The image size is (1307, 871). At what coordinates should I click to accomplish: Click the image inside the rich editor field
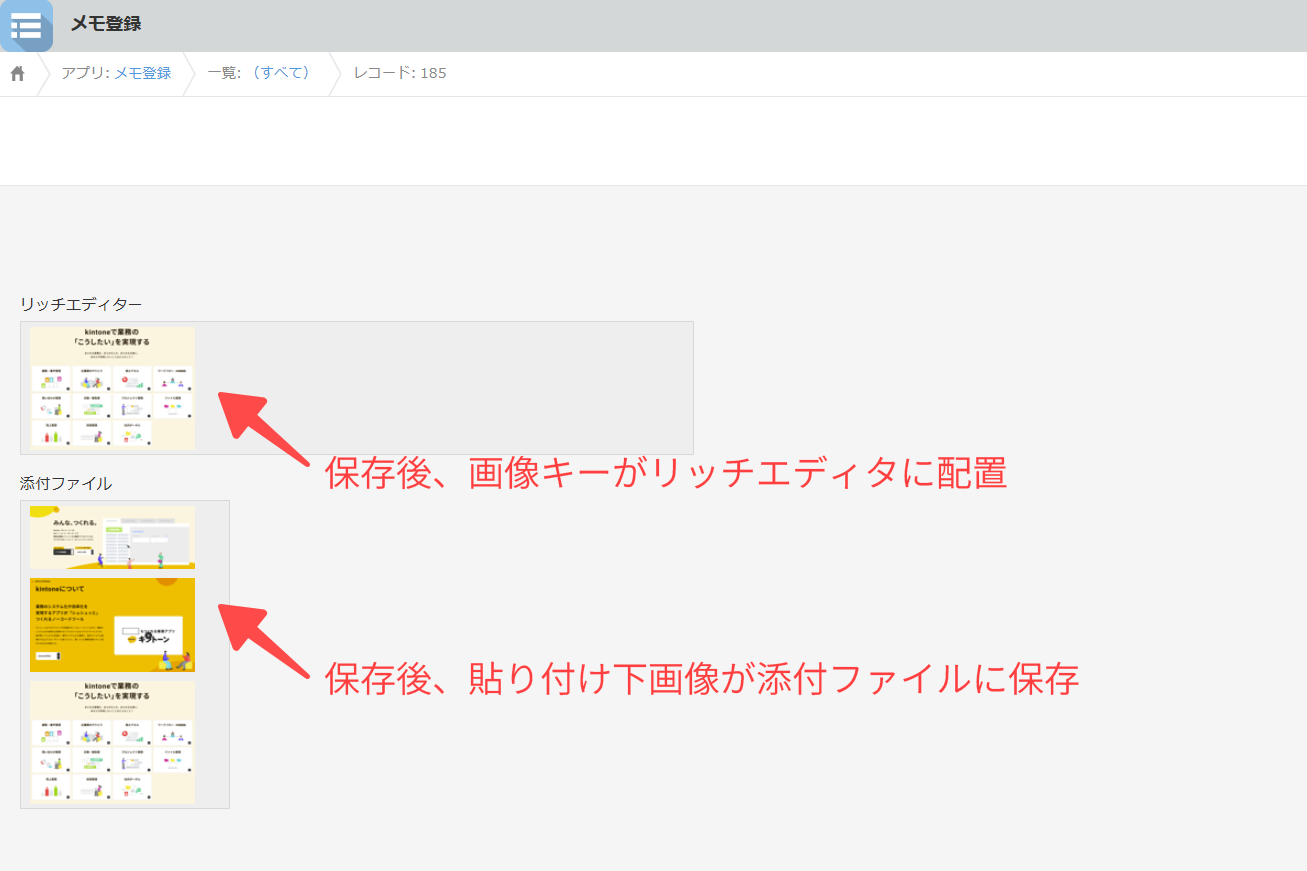click(112, 388)
